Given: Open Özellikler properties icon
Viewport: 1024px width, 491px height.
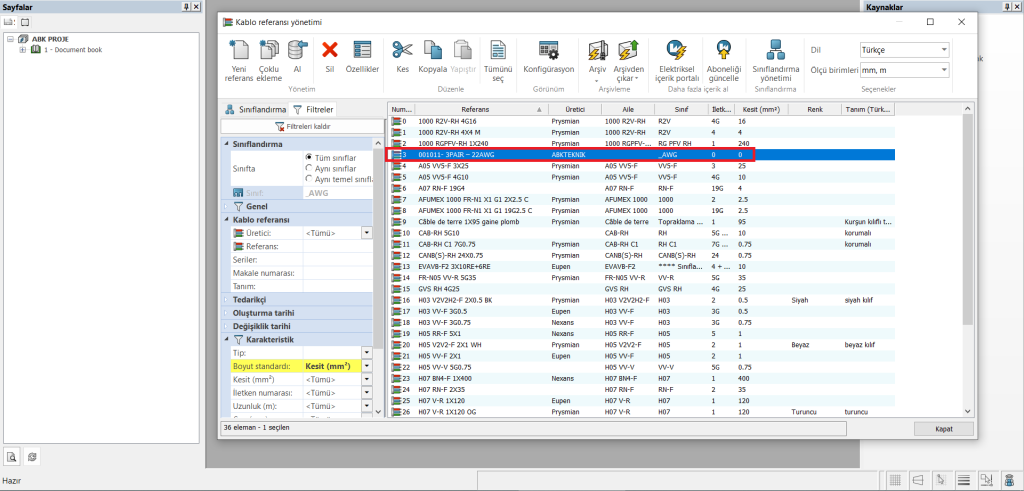Looking at the screenshot, I should (x=362, y=50).
